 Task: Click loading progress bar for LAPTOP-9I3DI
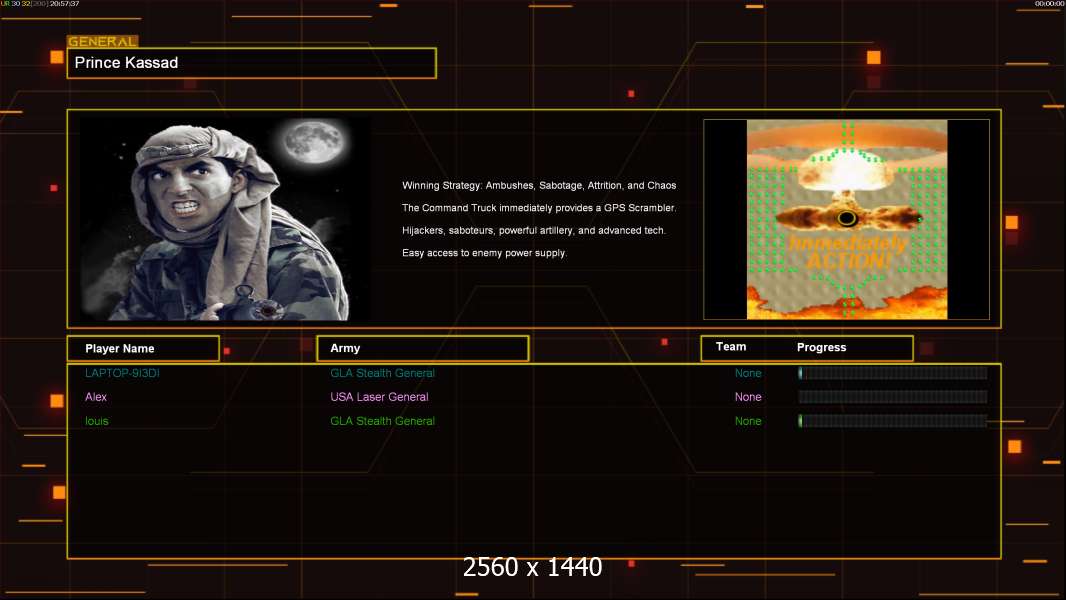pos(893,372)
